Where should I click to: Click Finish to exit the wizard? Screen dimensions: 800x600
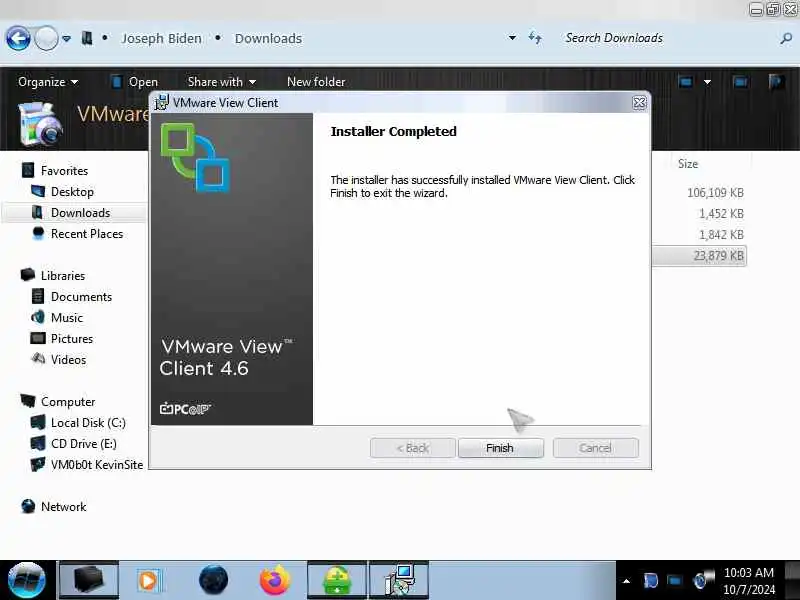(501, 448)
